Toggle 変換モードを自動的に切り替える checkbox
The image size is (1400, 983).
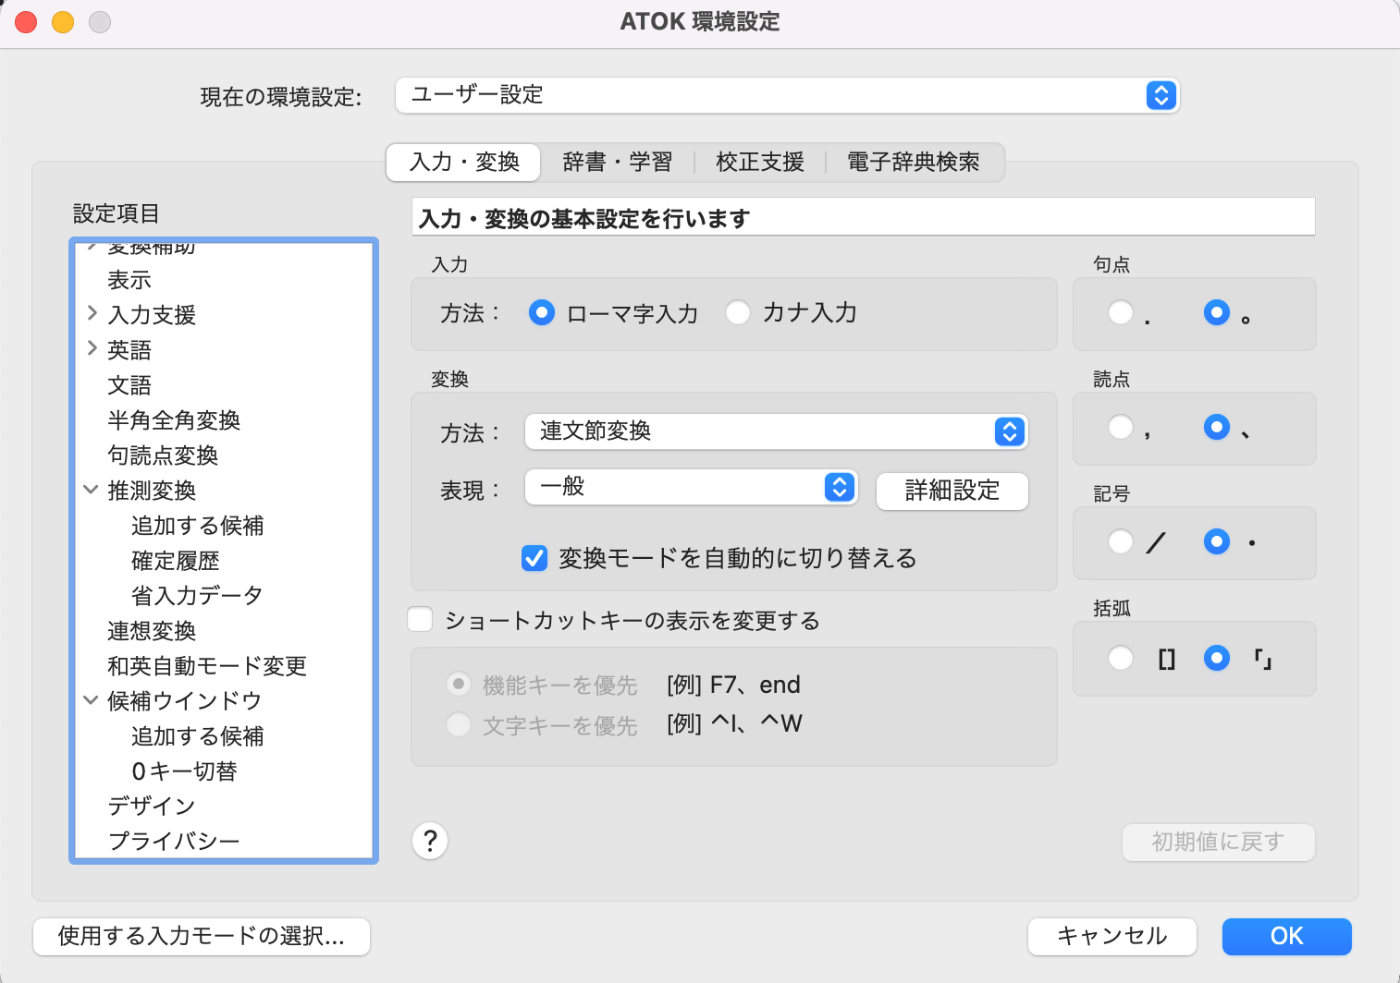tap(535, 558)
